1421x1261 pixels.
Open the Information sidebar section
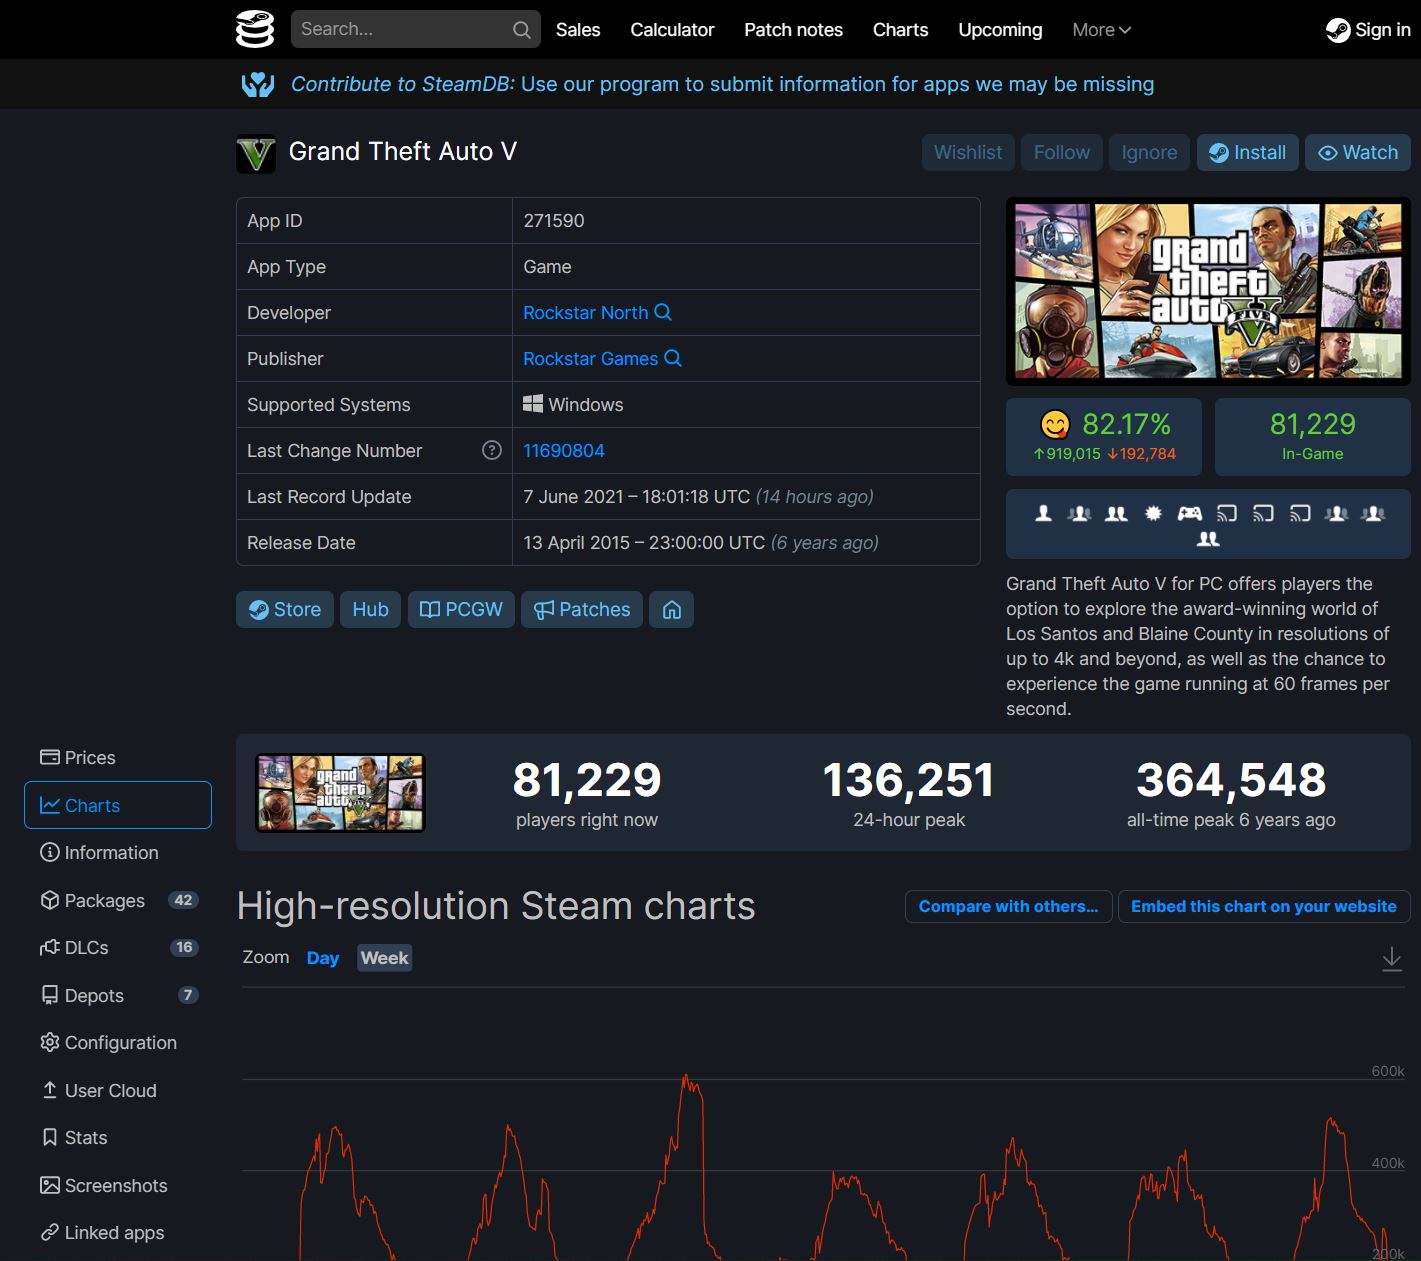(118, 852)
